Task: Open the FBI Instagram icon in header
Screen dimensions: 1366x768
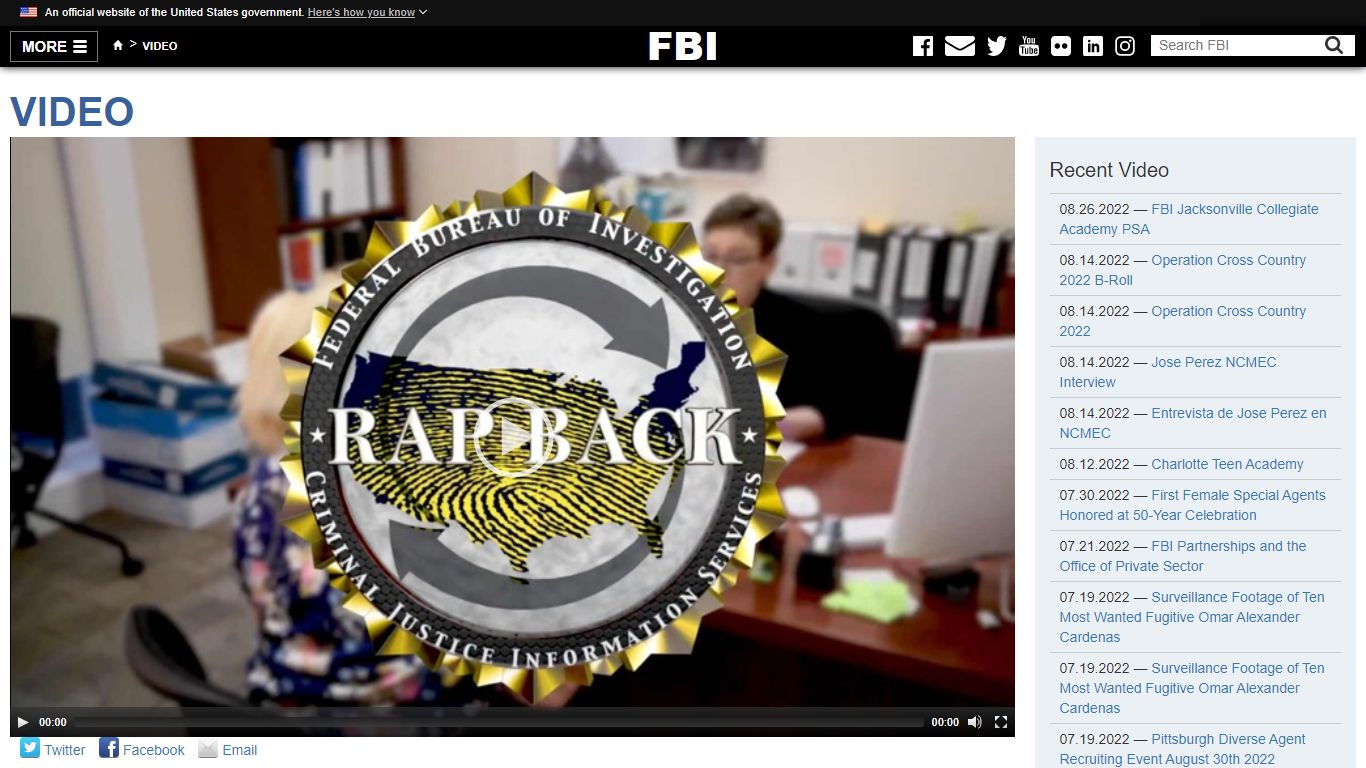Action: coord(1125,46)
